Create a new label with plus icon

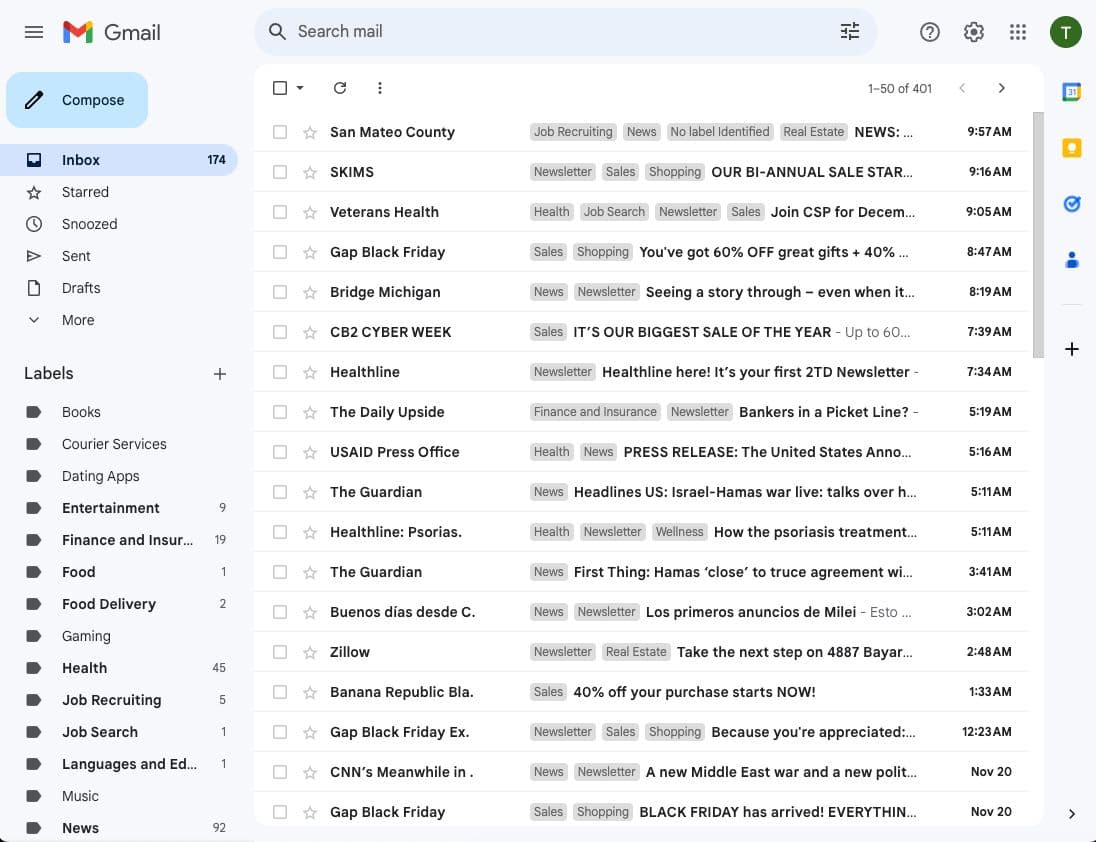(219, 374)
